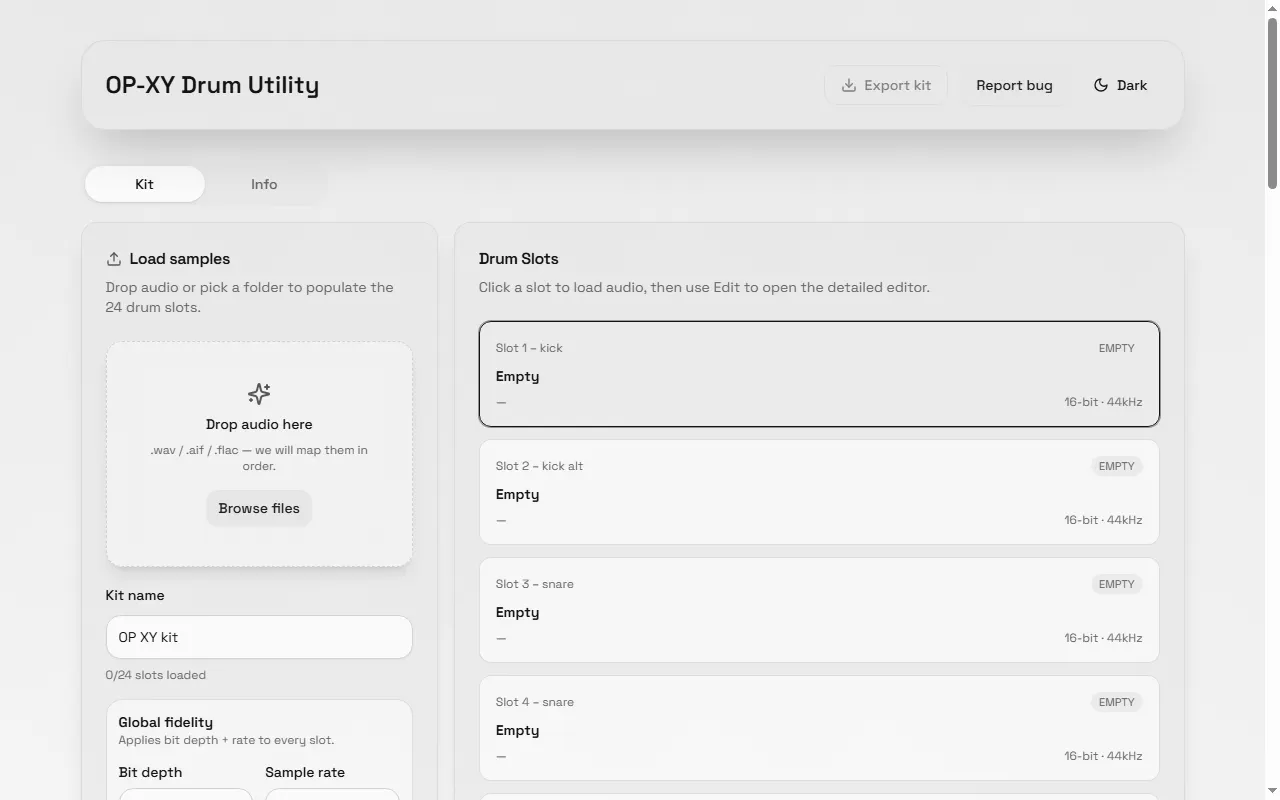The width and height of the screenshot is (1280, 800).
Task: Toggle Dark theme button
Action: click(x=1120, y=85)
